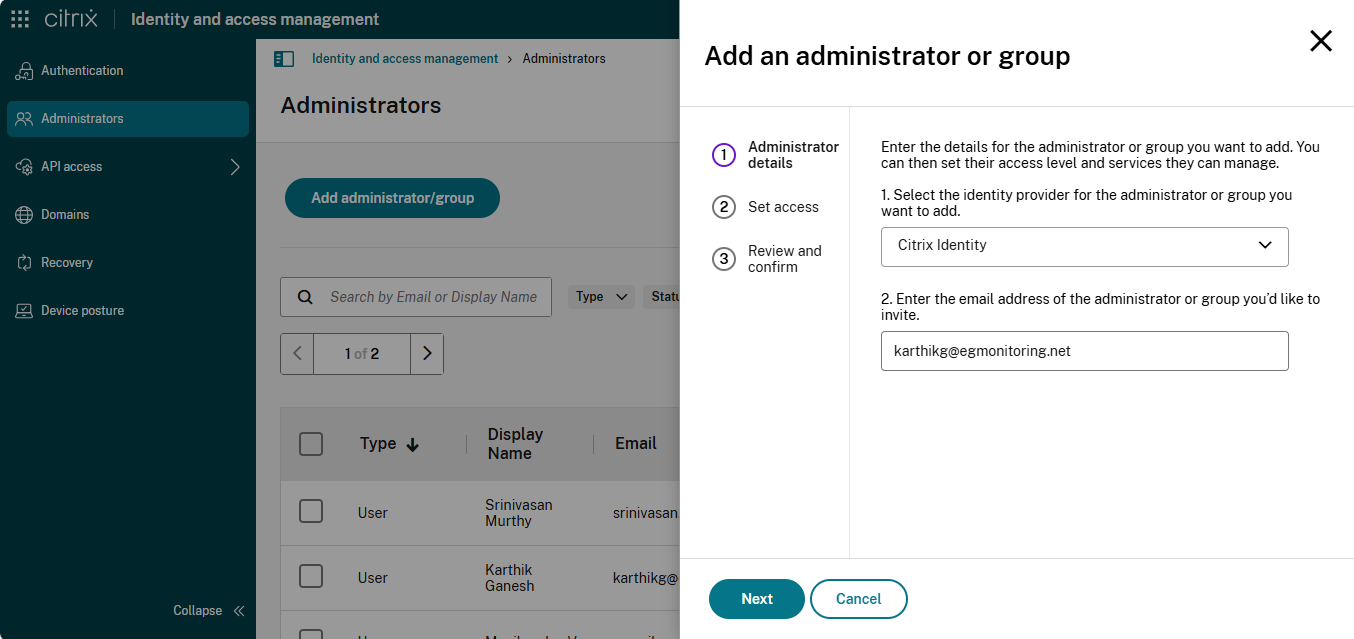Check the select-all checkbox in table header
This screenshot has height=639, width=1354.
click(311, 444)
